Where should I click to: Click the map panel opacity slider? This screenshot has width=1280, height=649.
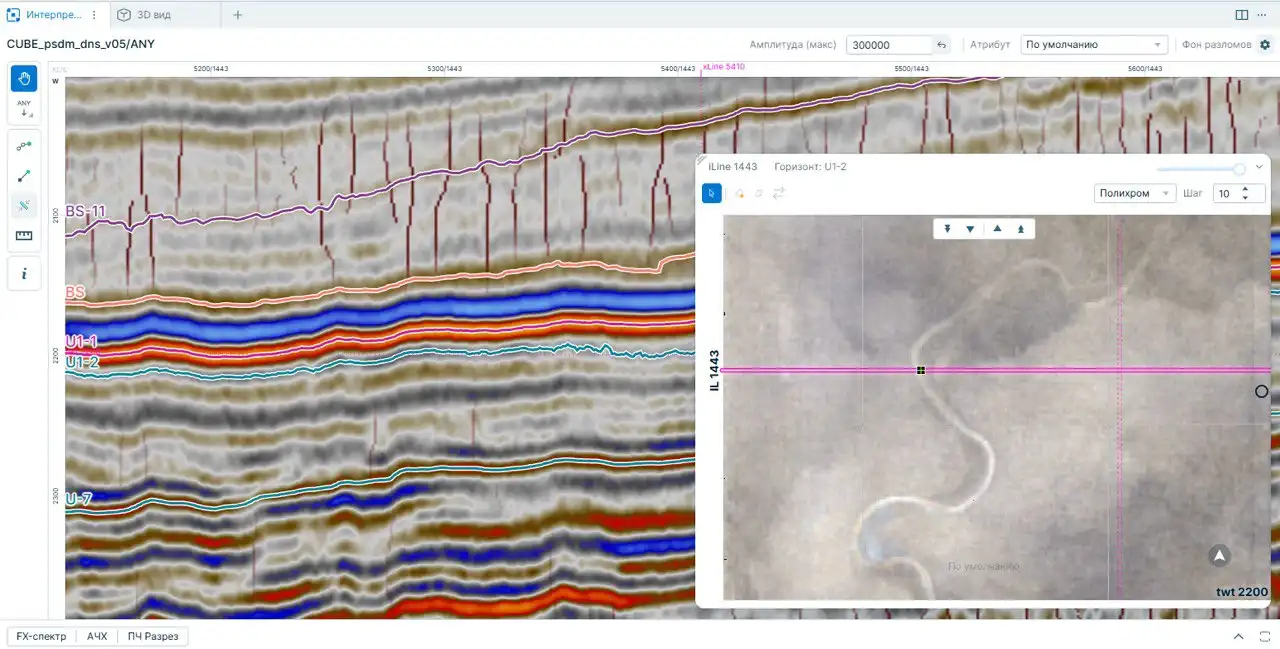click(1200, 168)
